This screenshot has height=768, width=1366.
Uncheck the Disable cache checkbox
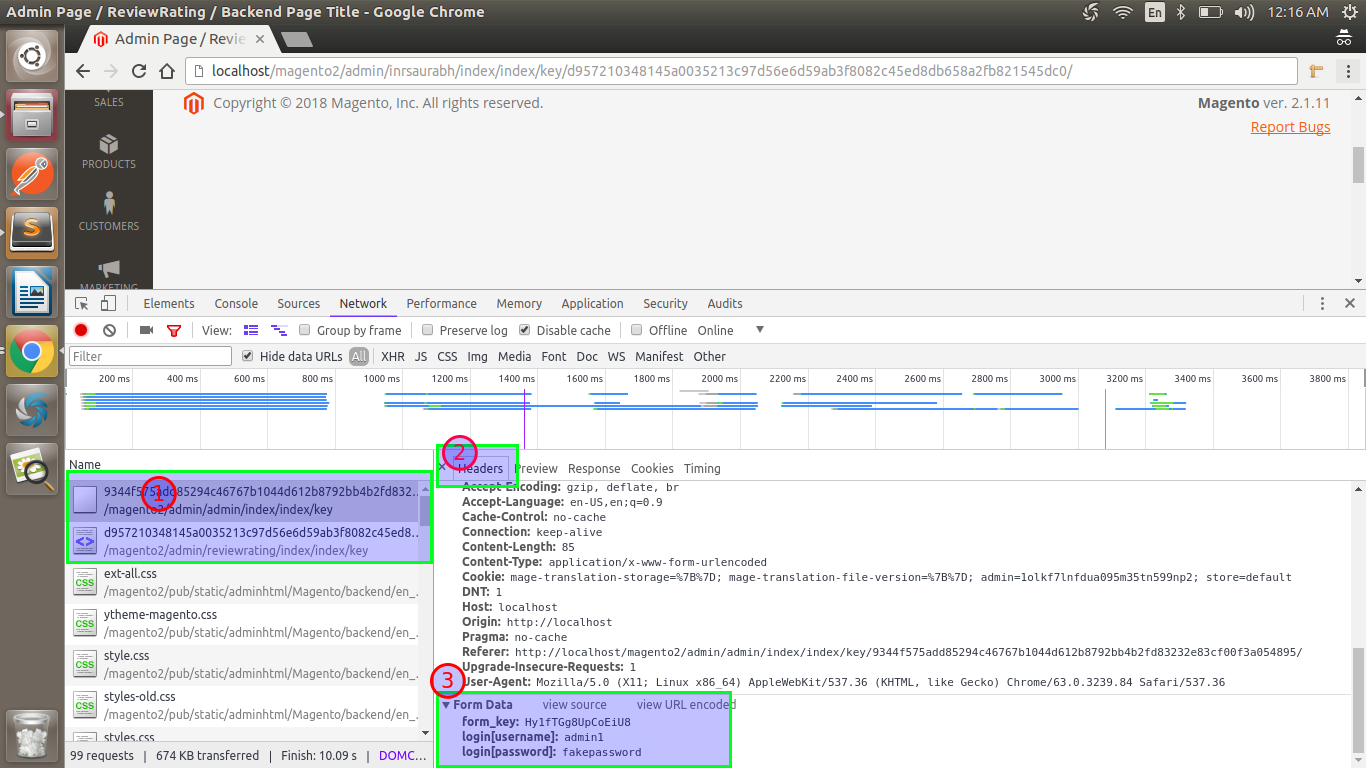tap(525, 330)
